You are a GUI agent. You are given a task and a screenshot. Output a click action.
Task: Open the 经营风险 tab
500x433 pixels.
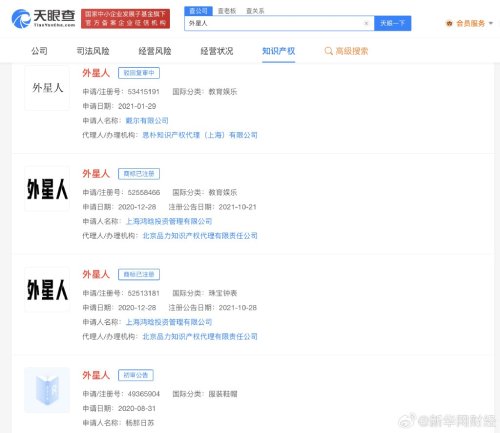(x=155, y=51)
